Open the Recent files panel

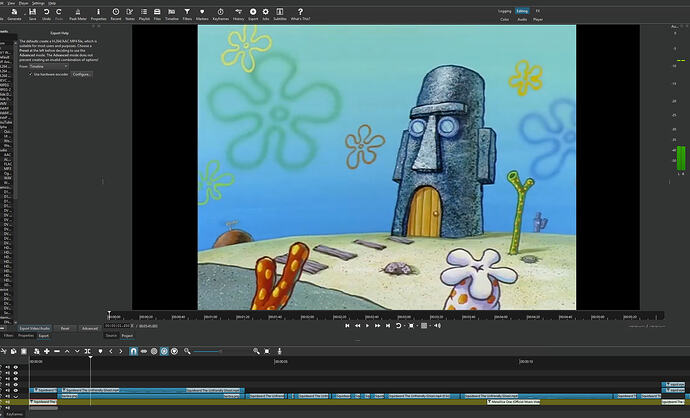[x=116, y=12]
